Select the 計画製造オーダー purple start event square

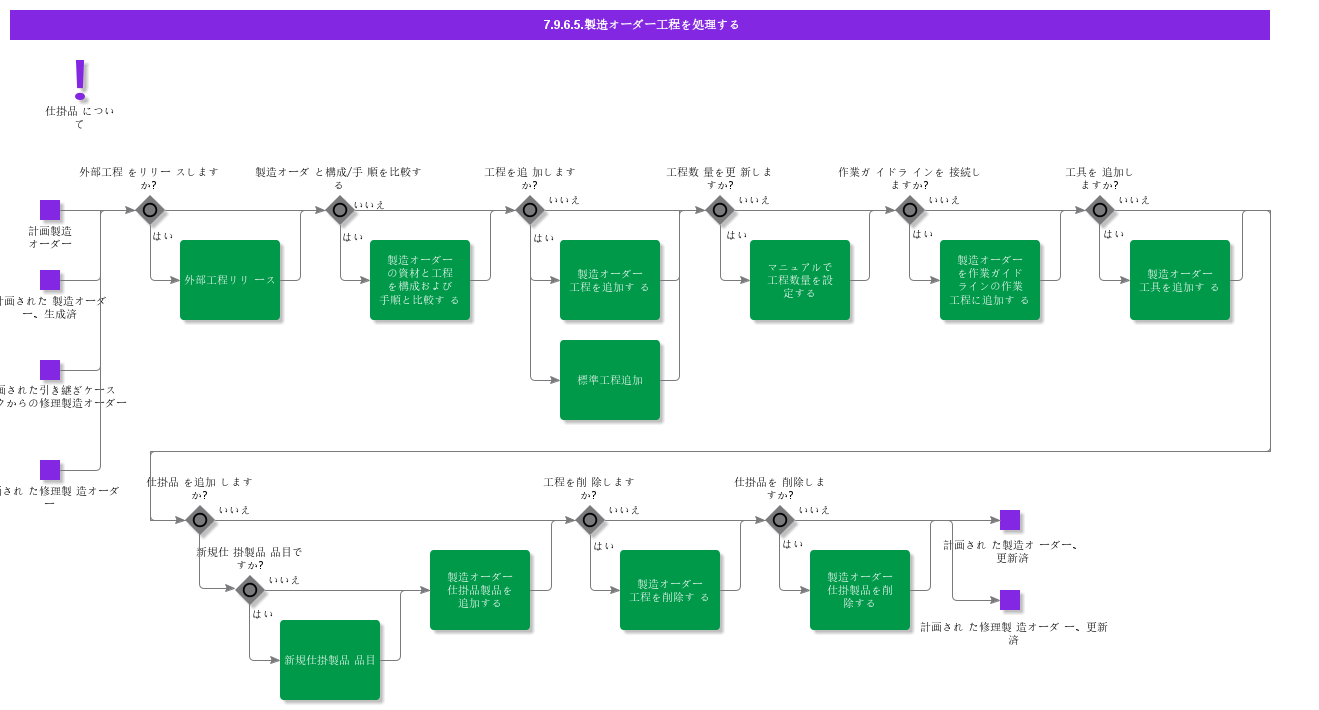[x=50, y=210]
